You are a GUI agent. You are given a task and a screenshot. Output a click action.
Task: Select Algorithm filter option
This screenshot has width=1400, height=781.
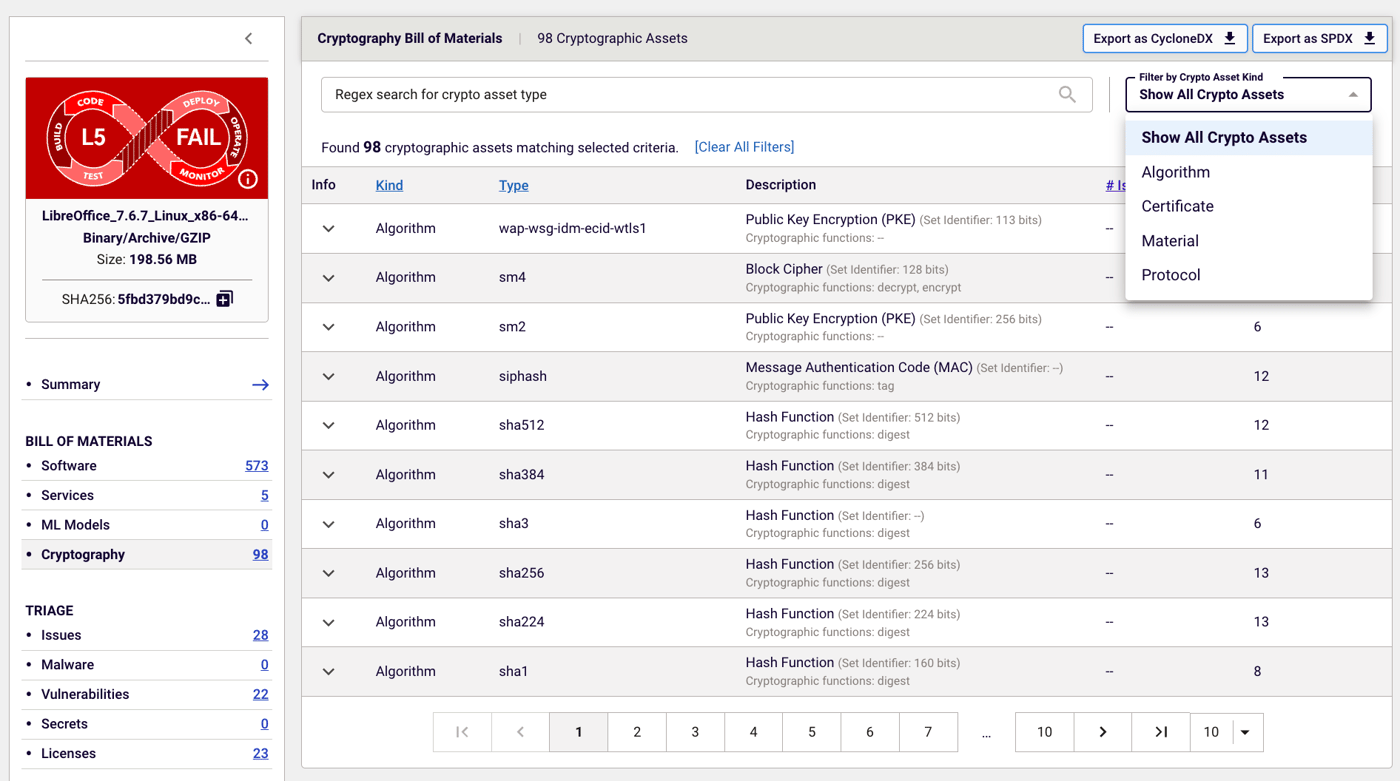[1249, 172]
